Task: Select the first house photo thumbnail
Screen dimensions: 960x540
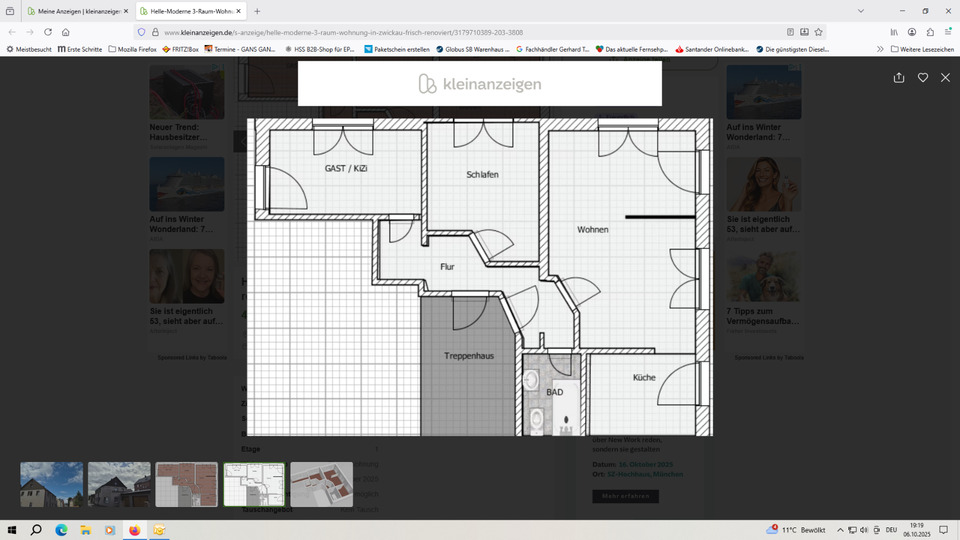Action: point(52,484)
